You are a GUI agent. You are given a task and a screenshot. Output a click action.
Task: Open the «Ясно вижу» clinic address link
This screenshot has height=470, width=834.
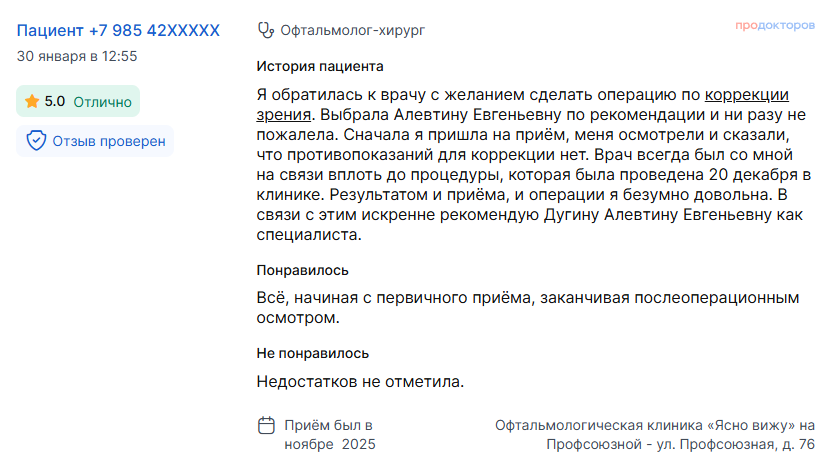655,434
